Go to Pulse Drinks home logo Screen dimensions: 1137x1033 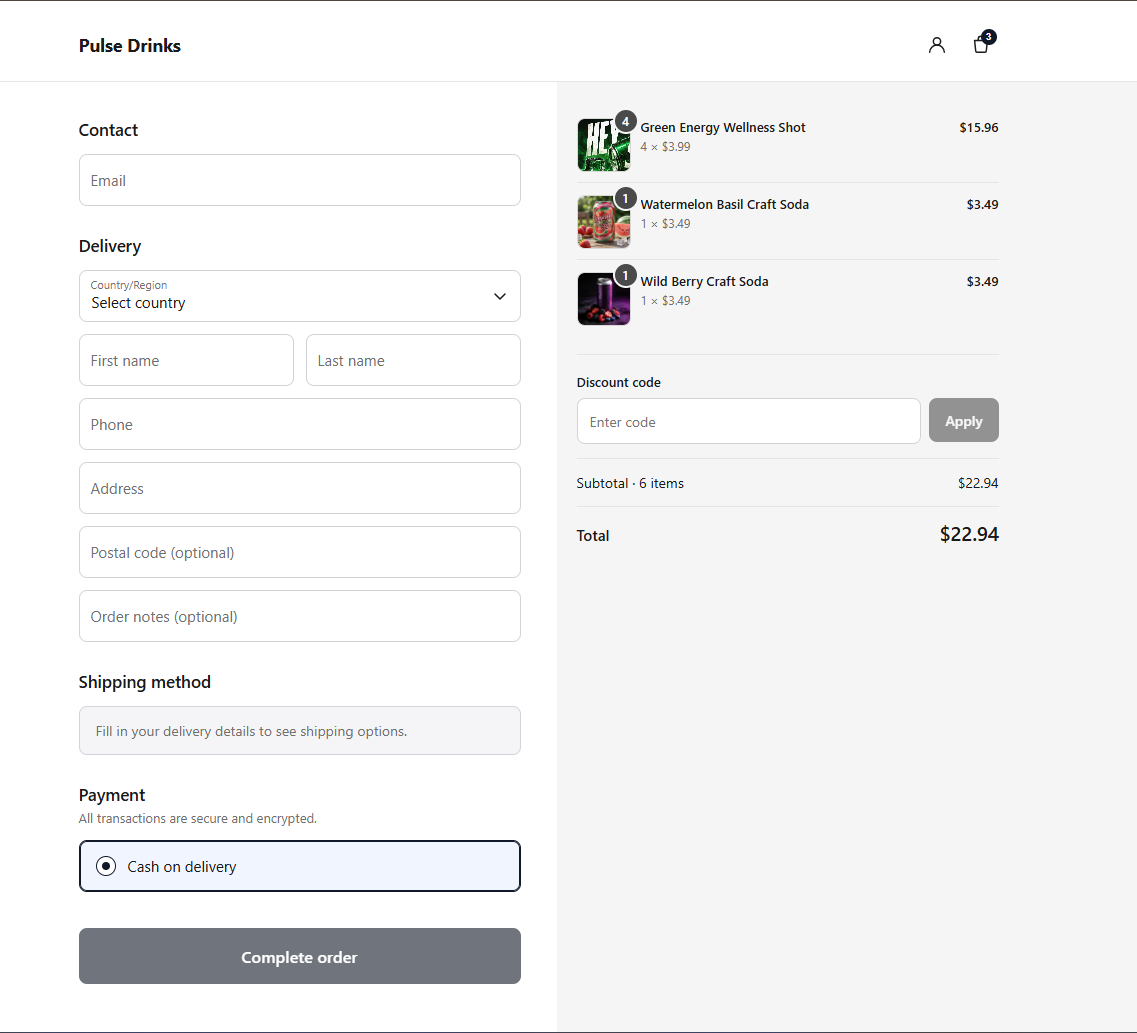pos(130,46)
